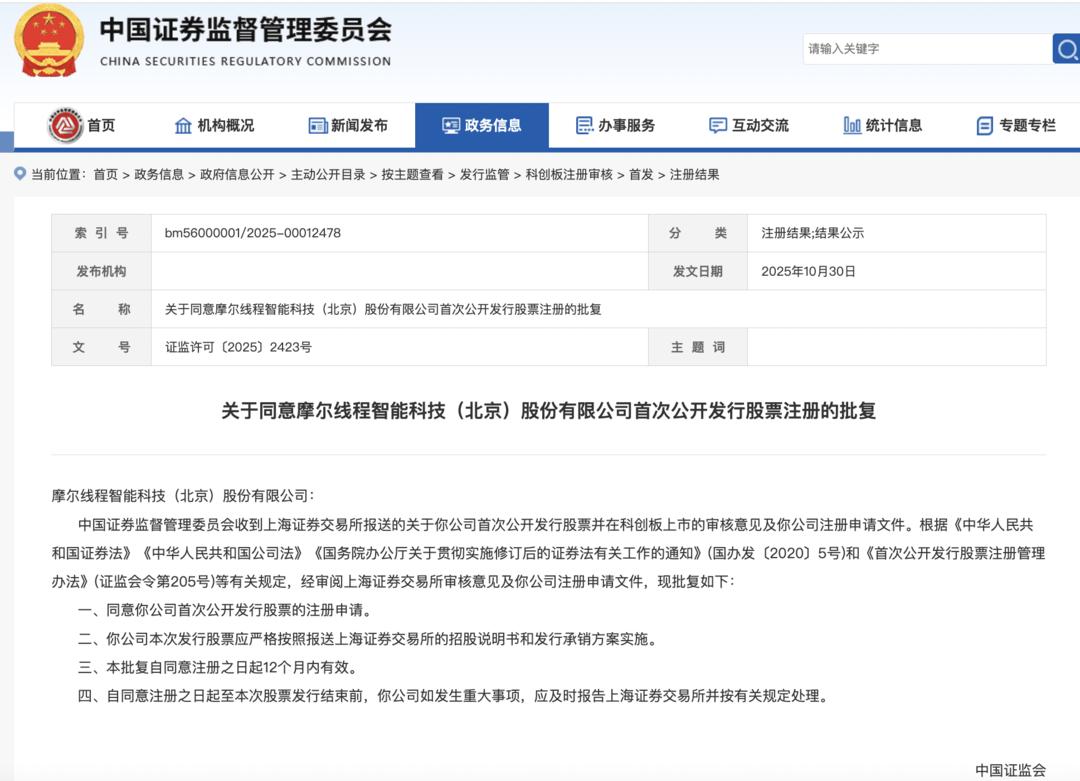1080x781 pixels.
Task: Click the location pin icon in breadcrumb
Action: (20, 174)
